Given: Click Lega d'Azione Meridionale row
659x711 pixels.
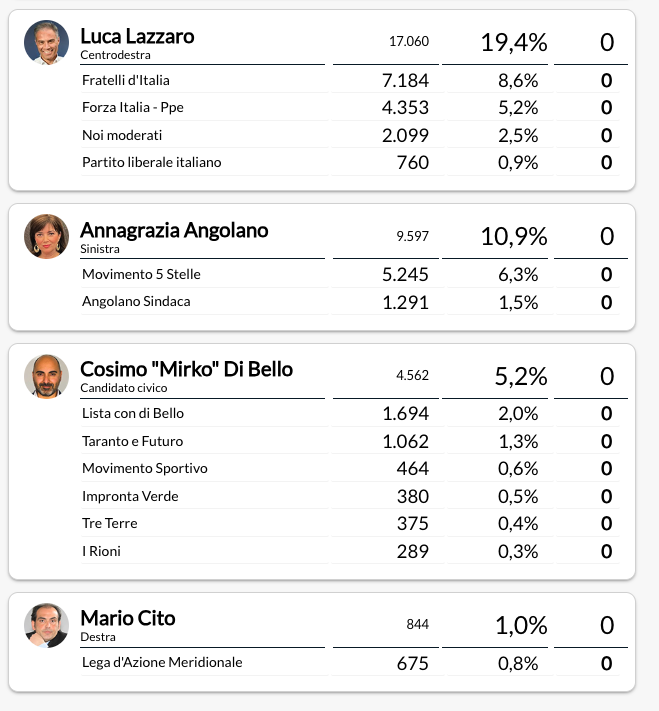Looking at the screenshot, I should tap(350, 663).
